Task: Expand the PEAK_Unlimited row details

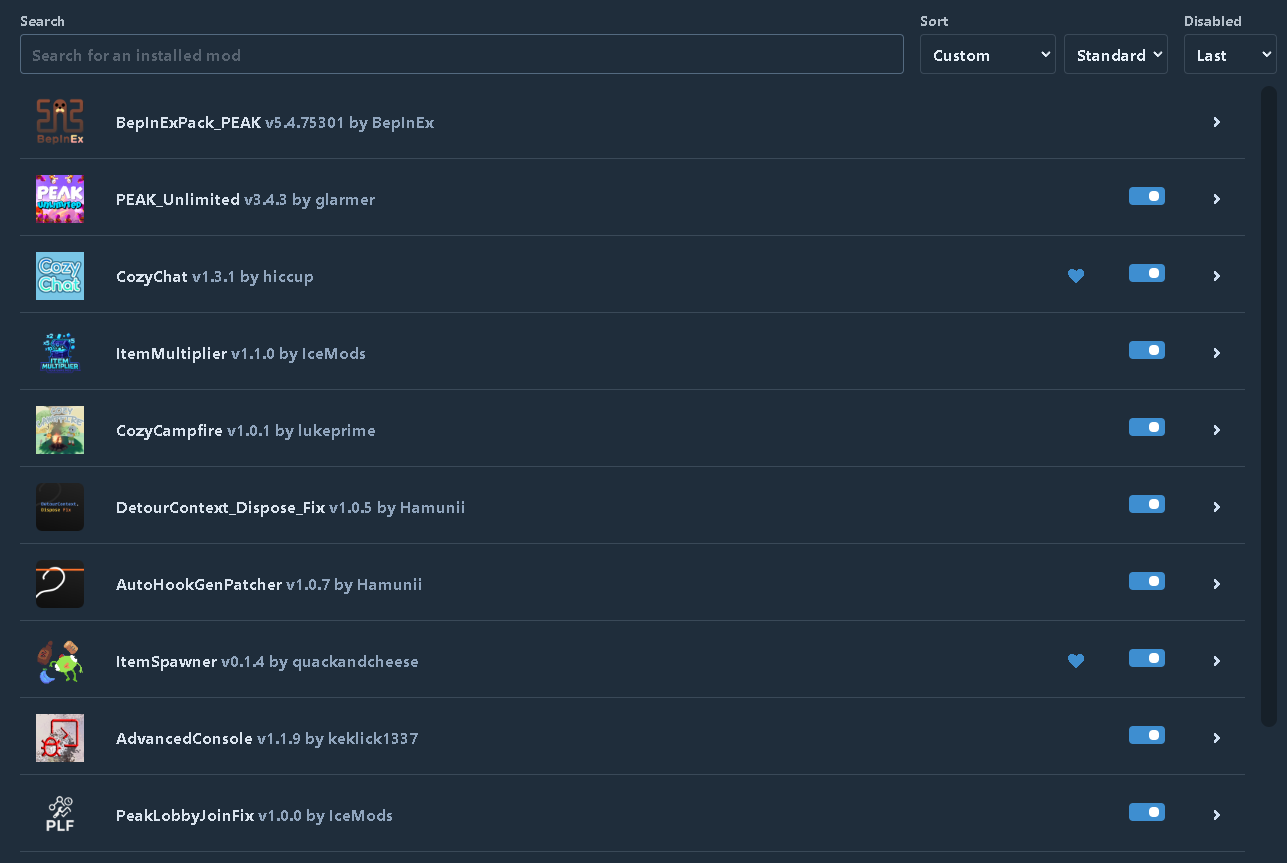Action: pos(1217,199)
